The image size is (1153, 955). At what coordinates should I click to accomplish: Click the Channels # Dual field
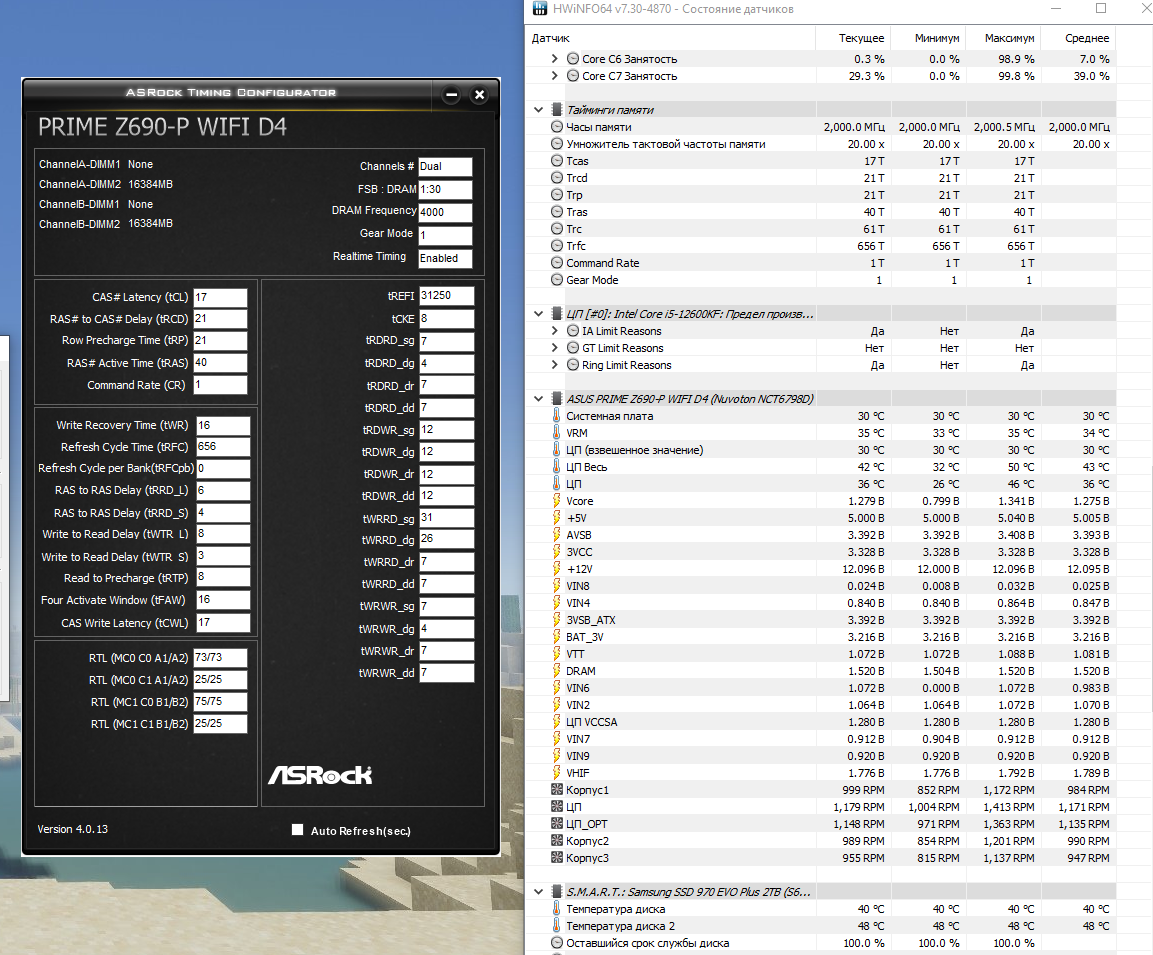click(445, 166)
